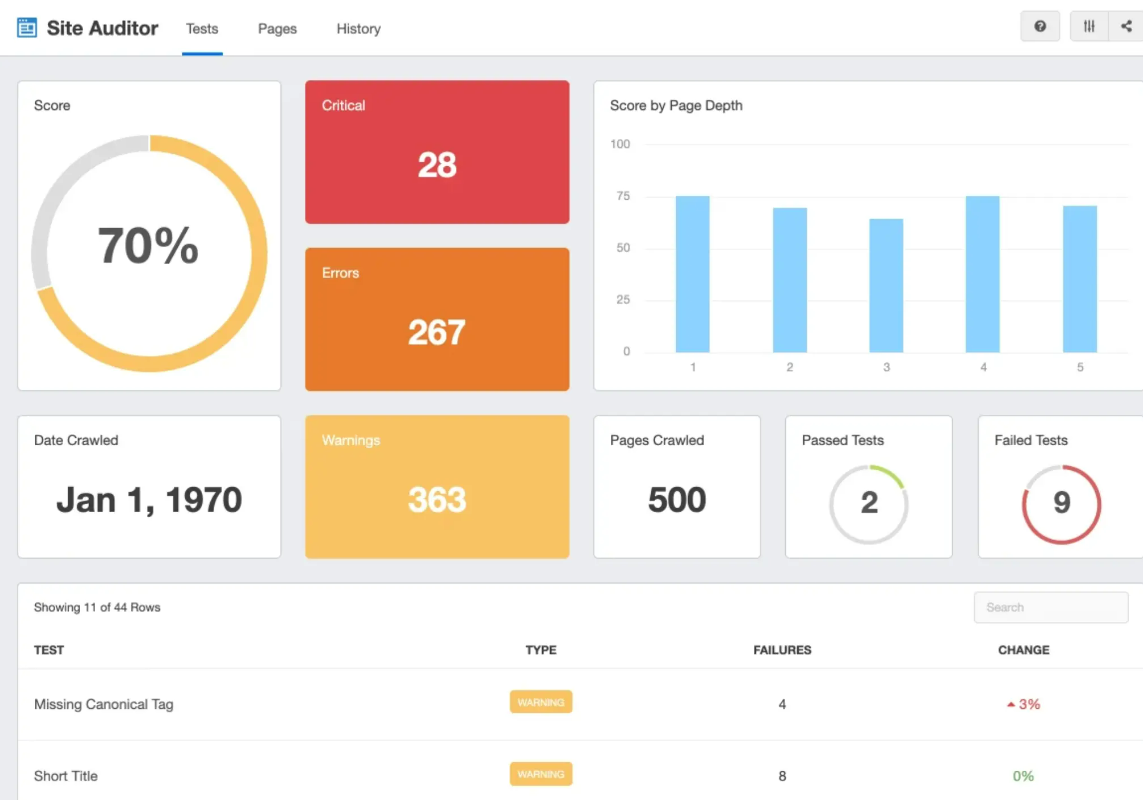Sort table by FAILURES column header
This screenshot has height=800, width=1143.
coord(782,650)
